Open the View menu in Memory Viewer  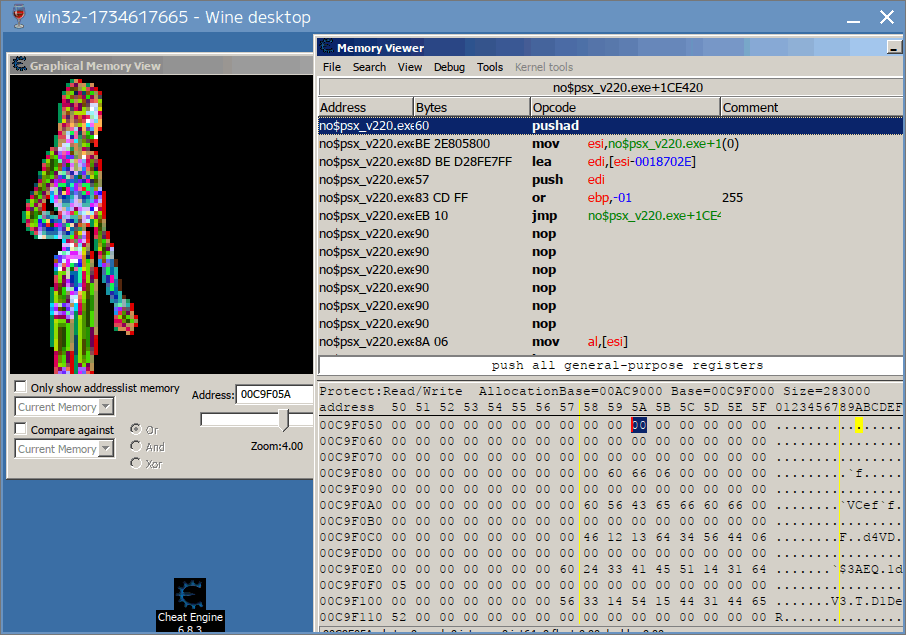410,67
